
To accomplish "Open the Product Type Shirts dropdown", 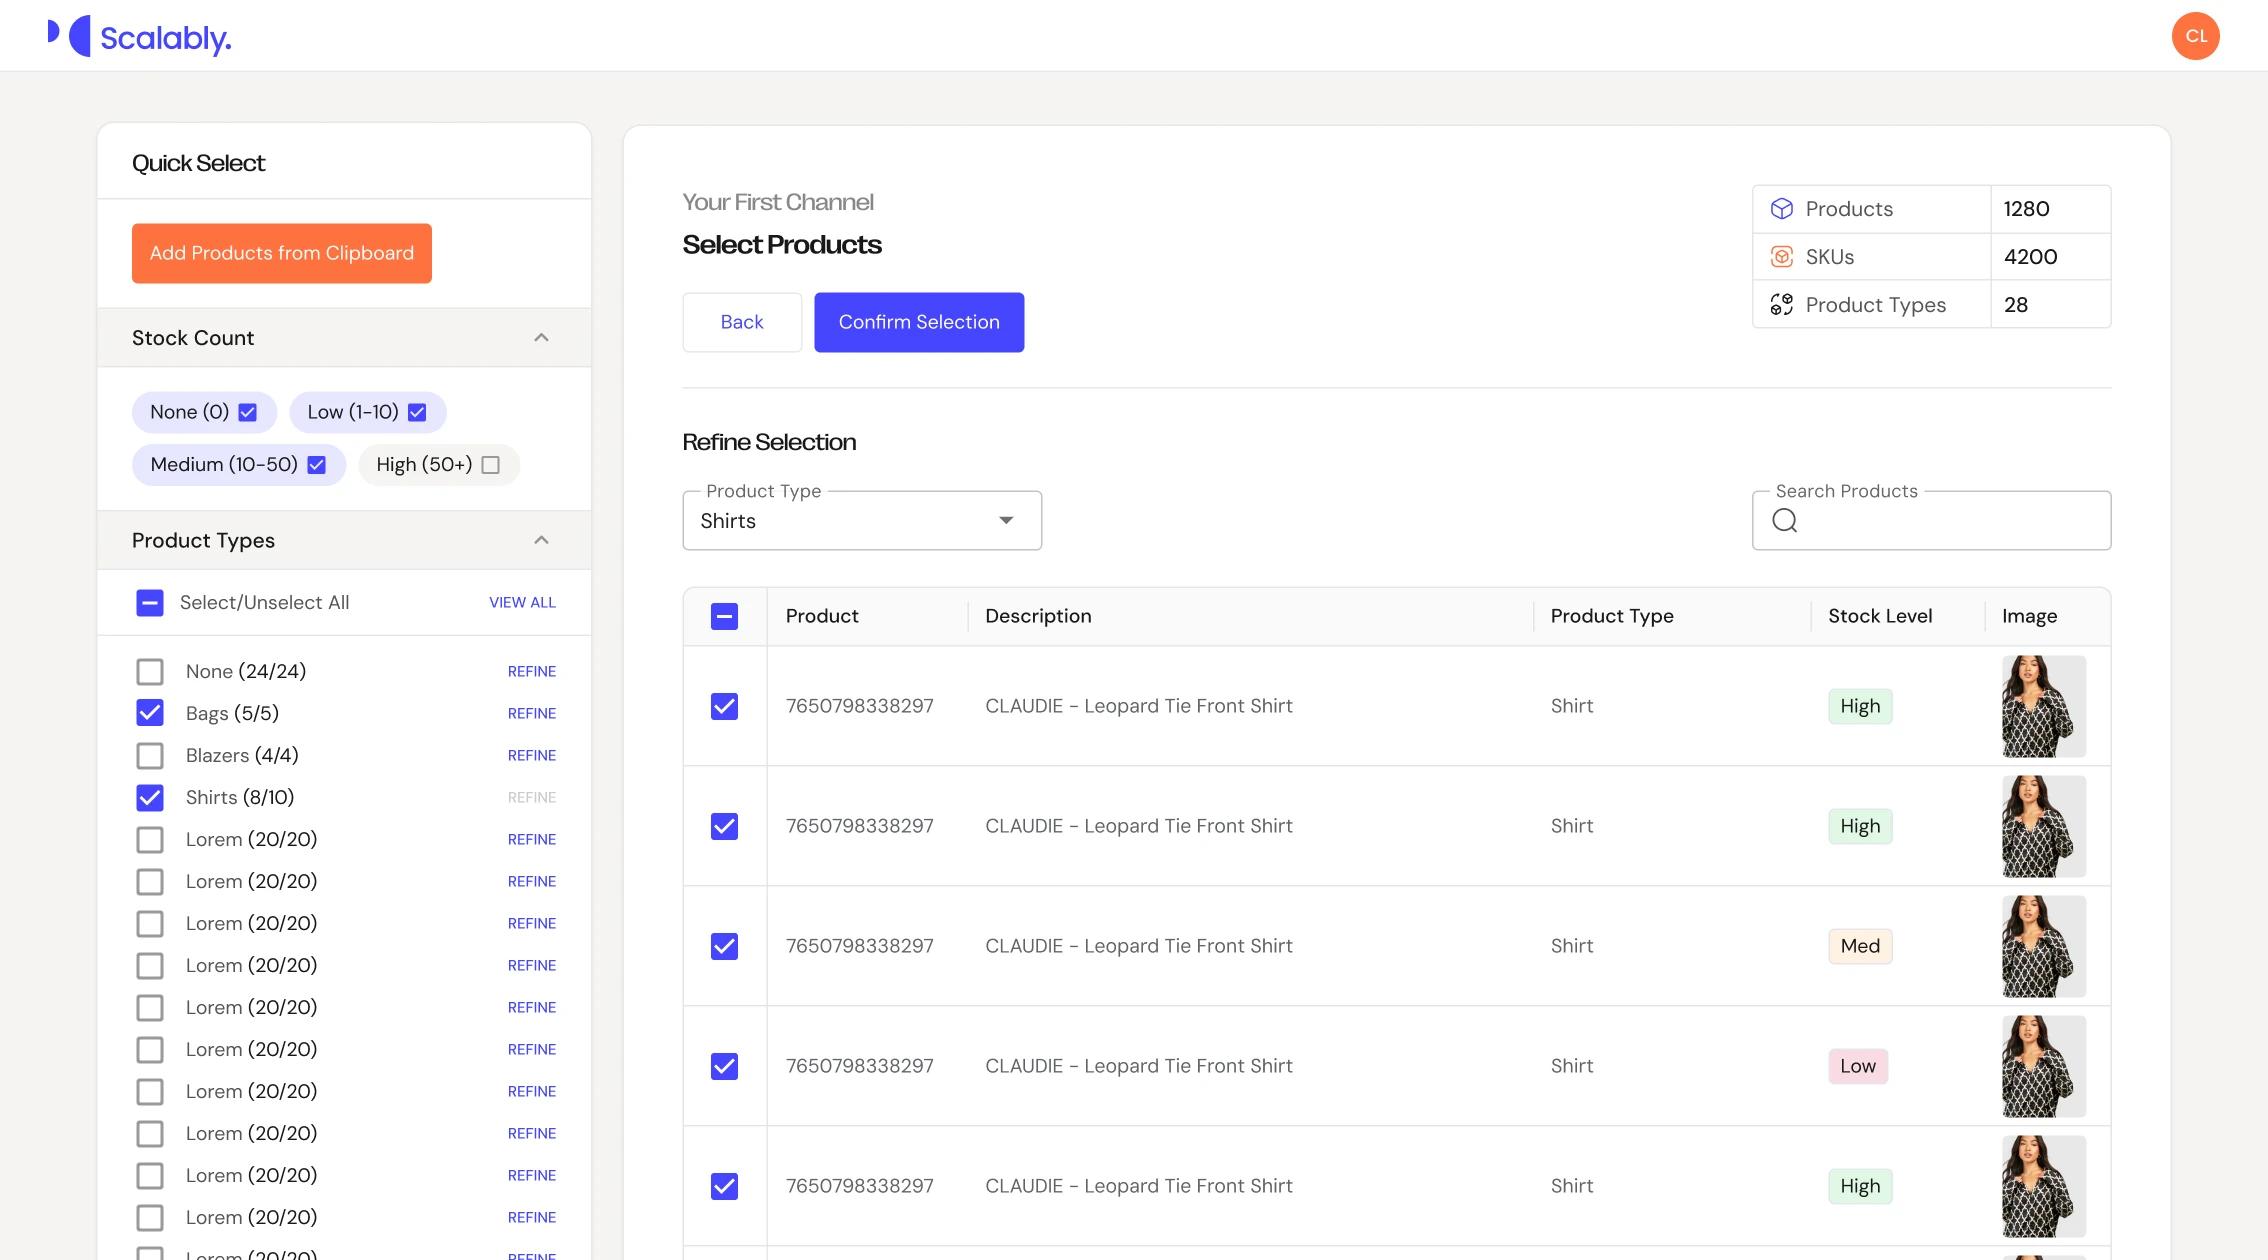I will 861,520.
